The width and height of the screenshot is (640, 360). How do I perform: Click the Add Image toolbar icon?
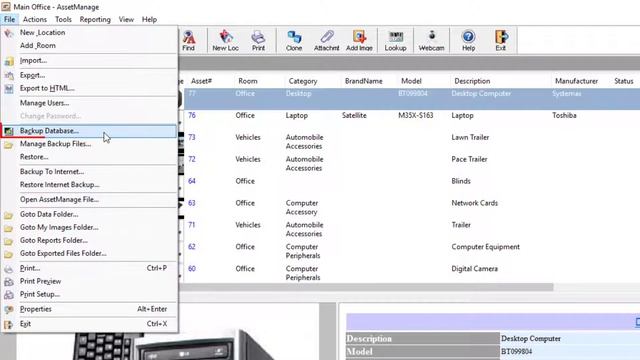click(x=359, y=40)
